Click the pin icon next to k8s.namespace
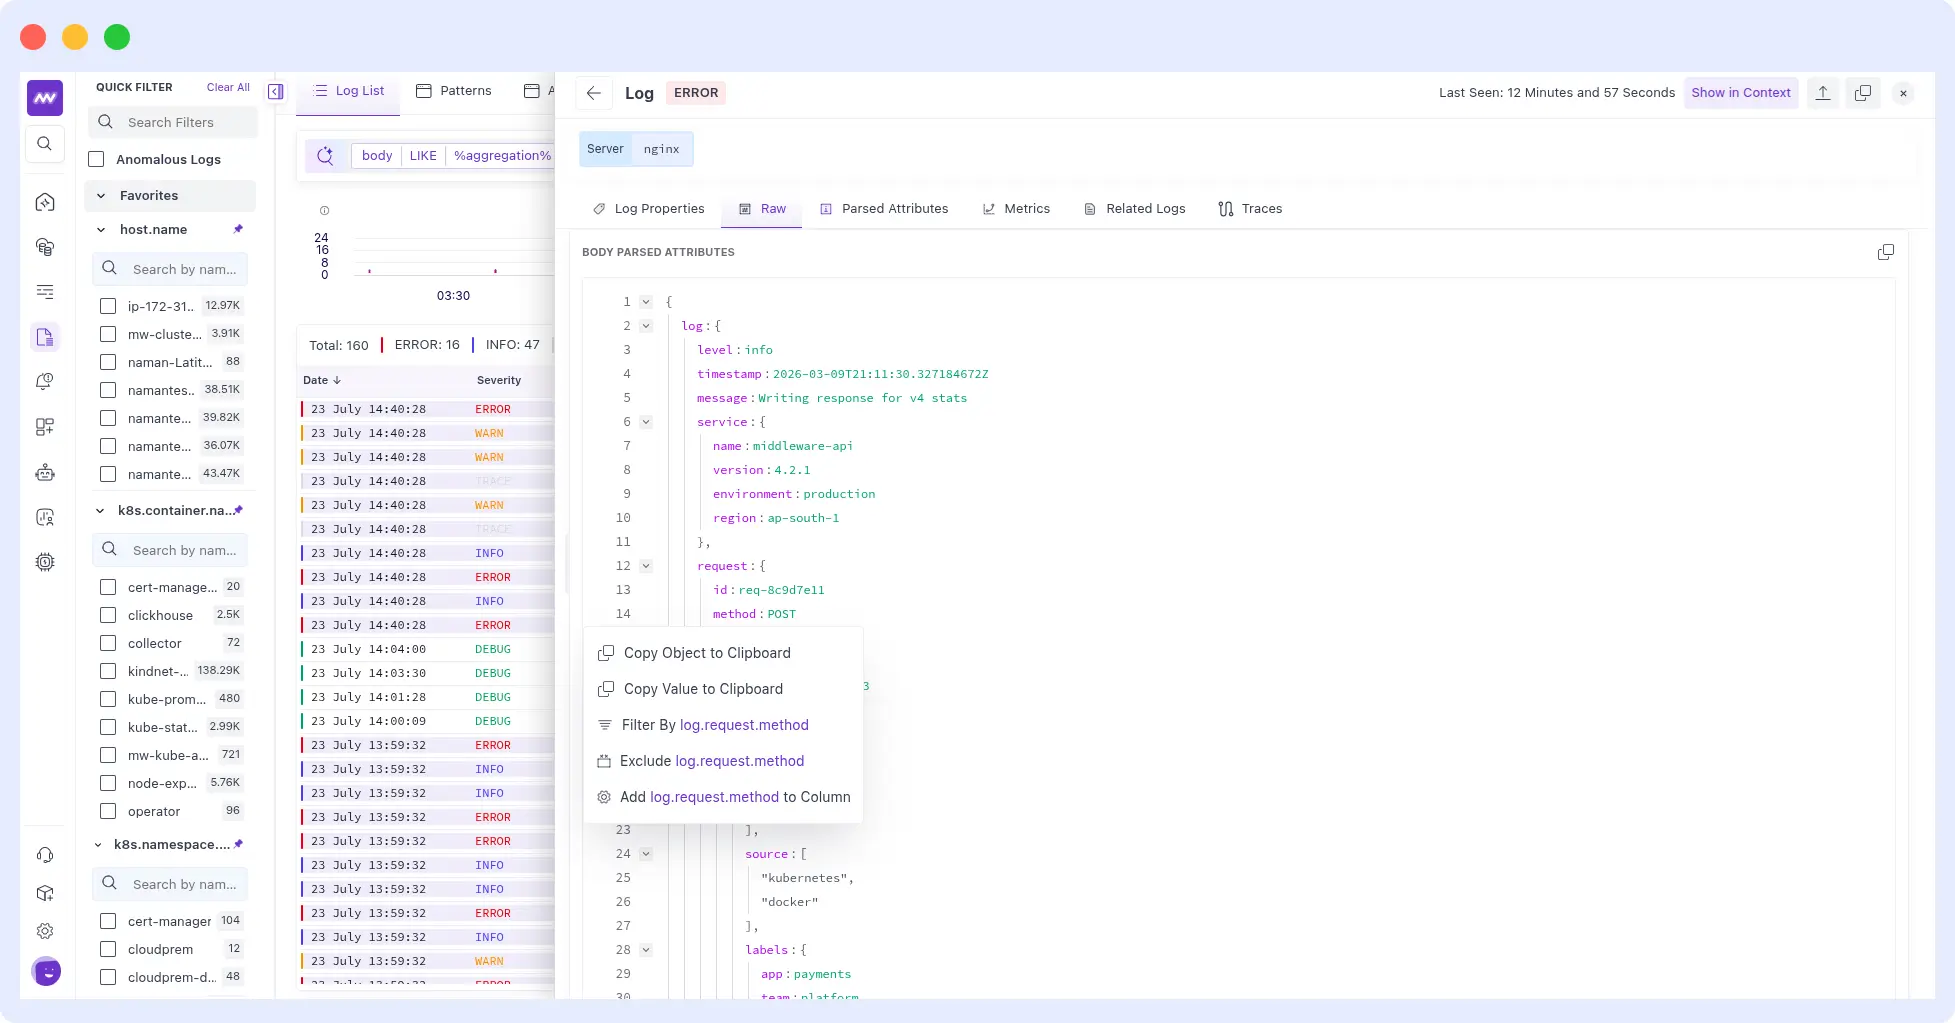The width and height of the screenshot is (1955, 1023). click(x=239, y=844)
